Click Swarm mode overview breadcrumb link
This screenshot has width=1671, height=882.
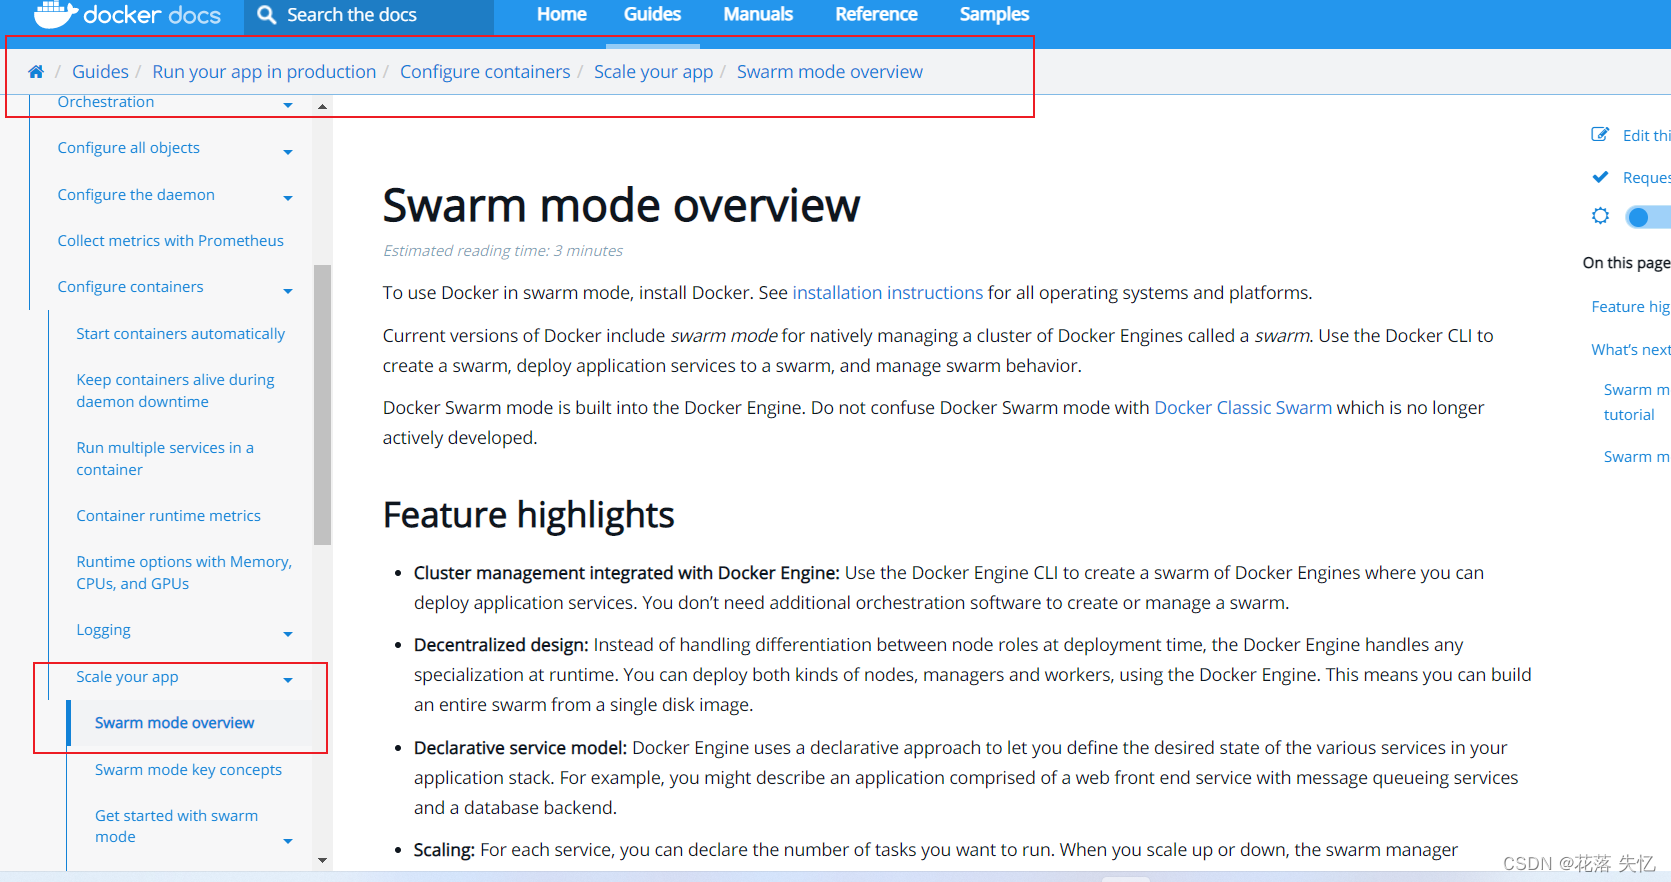coord(830,72)
